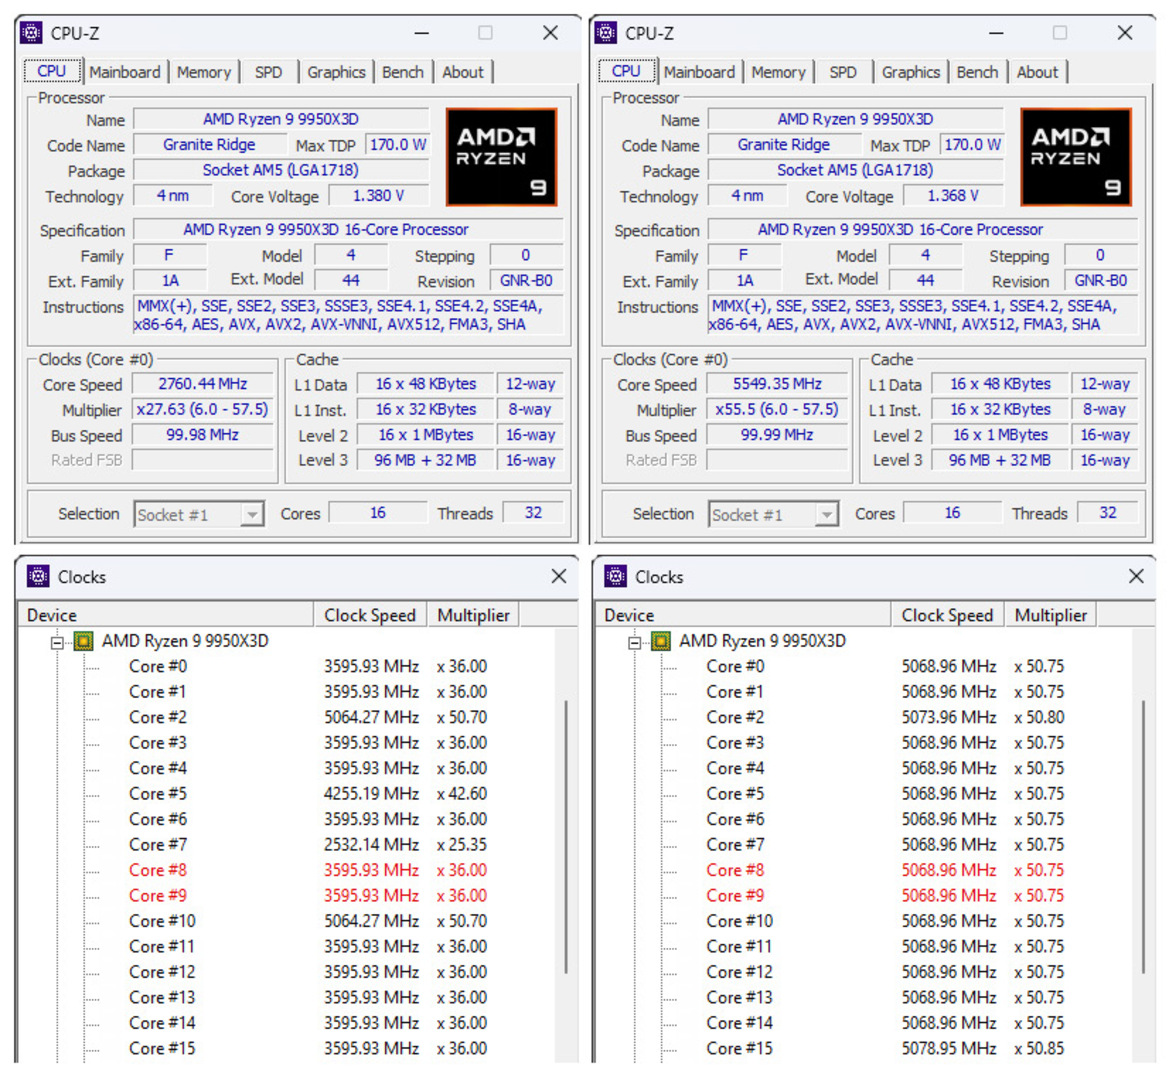Select Core #0 row in left Clocks list
The height and width of the screenshot is (1077, 1169).
pos(308,666)
